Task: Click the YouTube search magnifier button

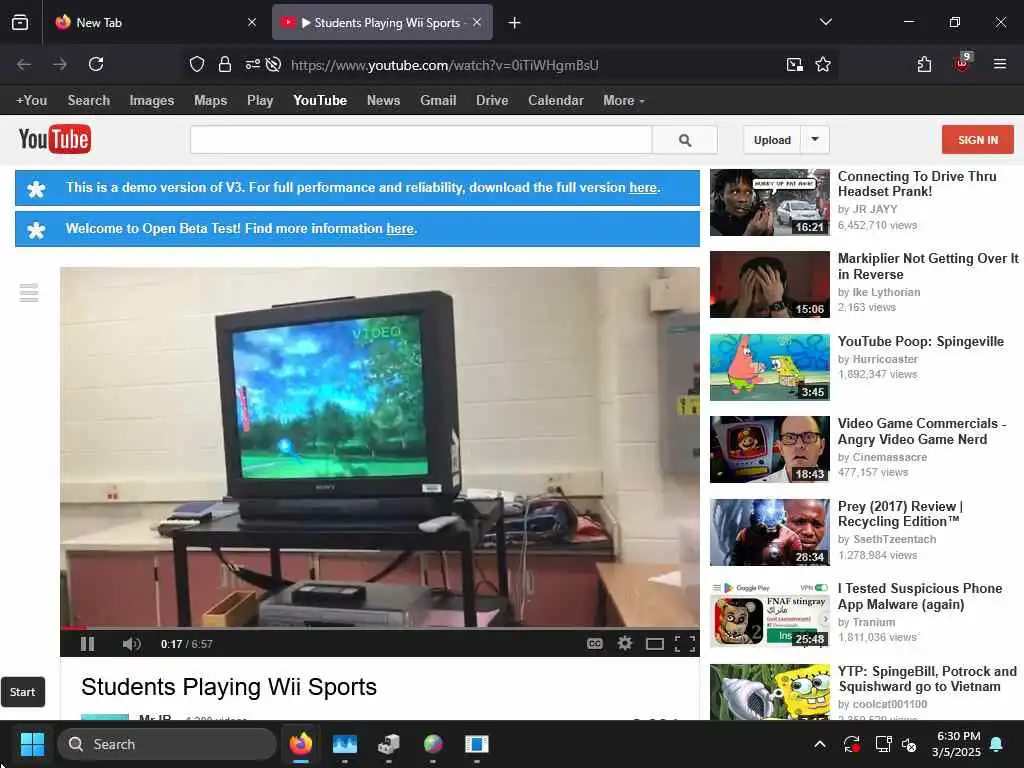Action: point(684,140)
